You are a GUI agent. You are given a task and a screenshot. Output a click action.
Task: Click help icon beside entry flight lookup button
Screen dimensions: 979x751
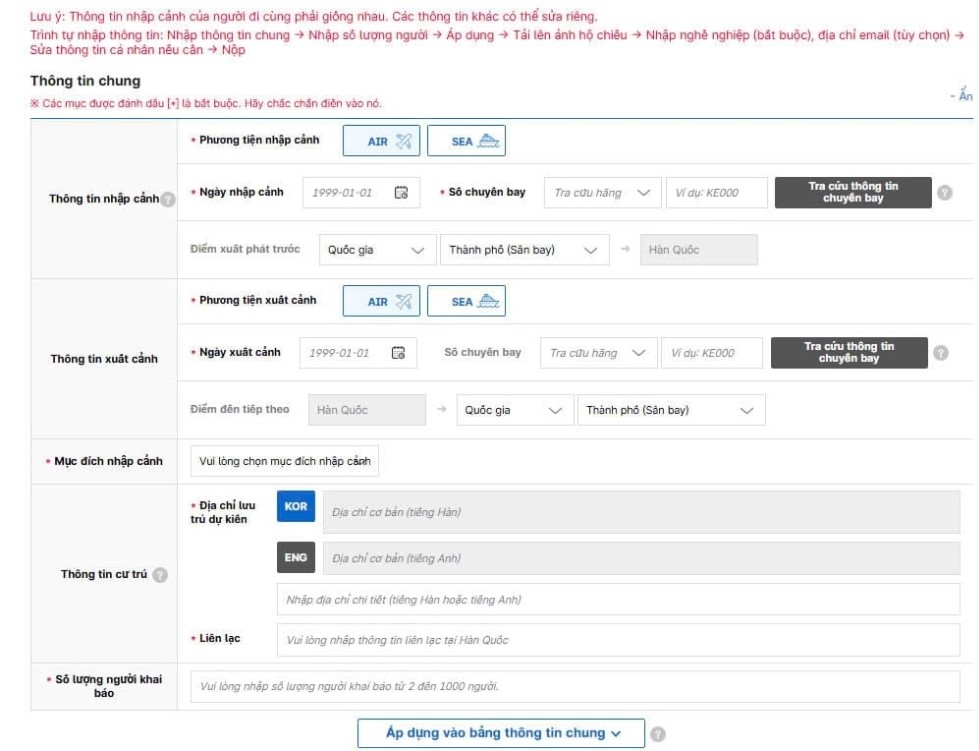pos(944,193)
